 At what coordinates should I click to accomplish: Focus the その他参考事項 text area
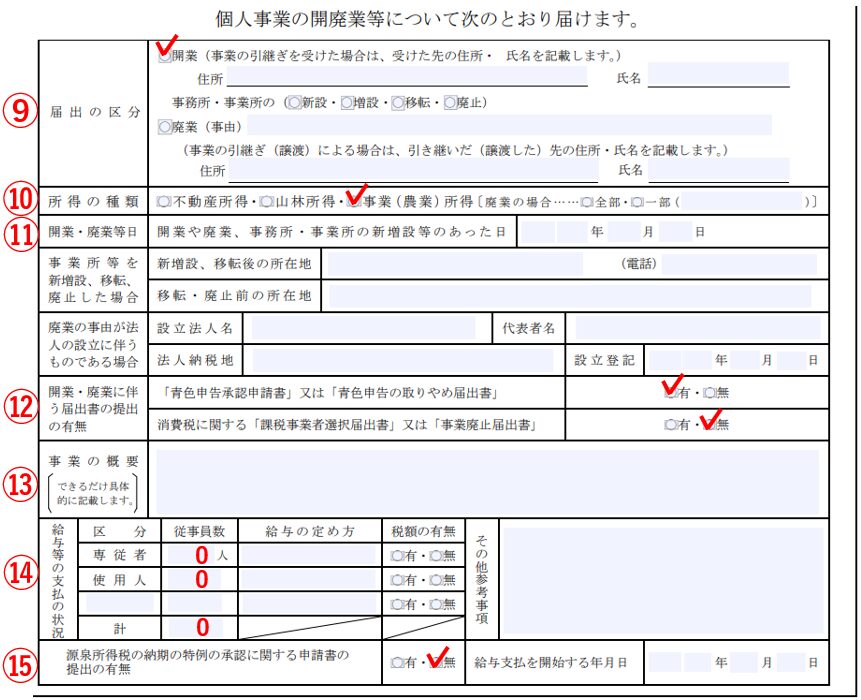click(x=664, y=581)
